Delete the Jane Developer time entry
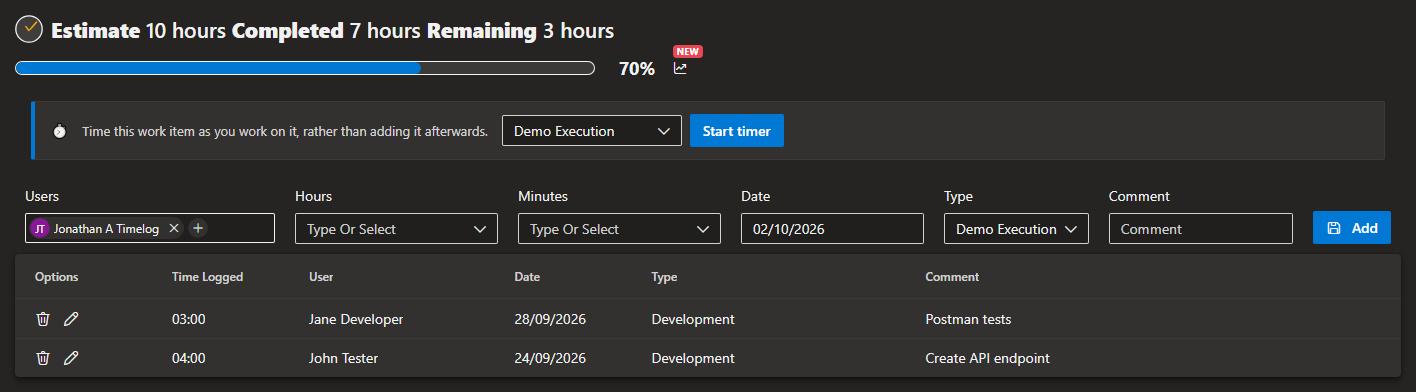 pos(43,319)
